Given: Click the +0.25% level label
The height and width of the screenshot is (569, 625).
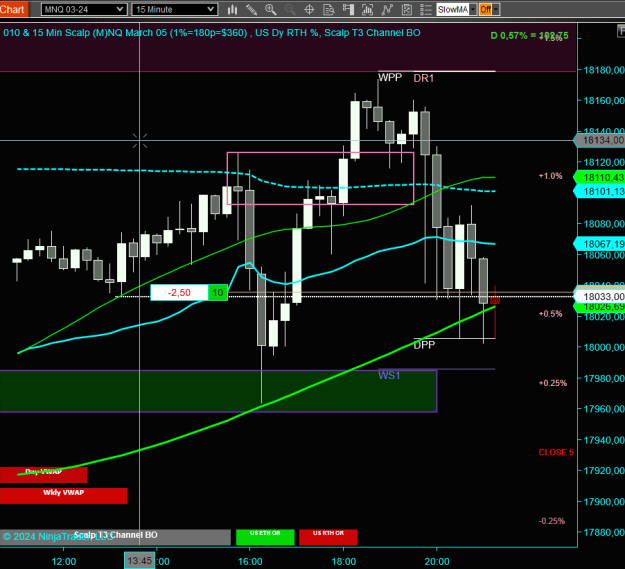Looking at the screenshot, I should coord(552,383).
